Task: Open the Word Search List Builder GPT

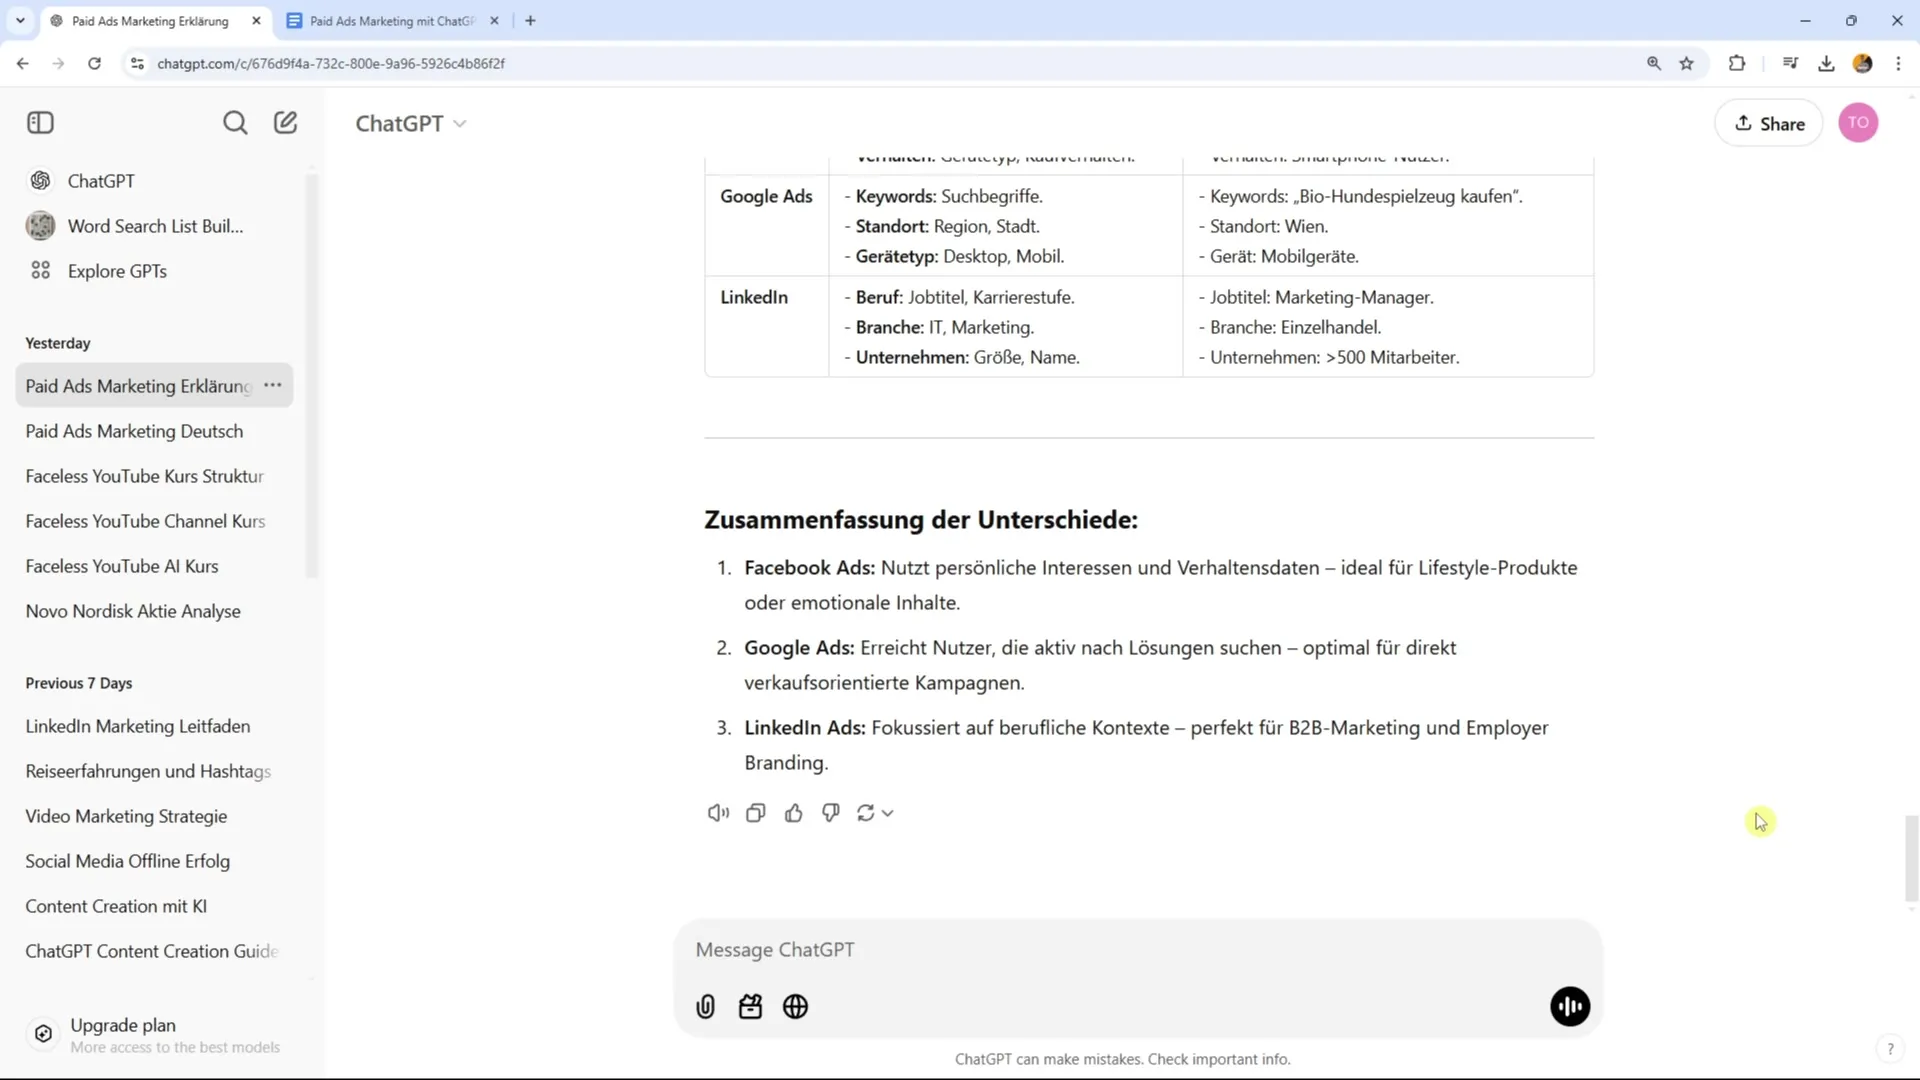Action: coord(155,226)
